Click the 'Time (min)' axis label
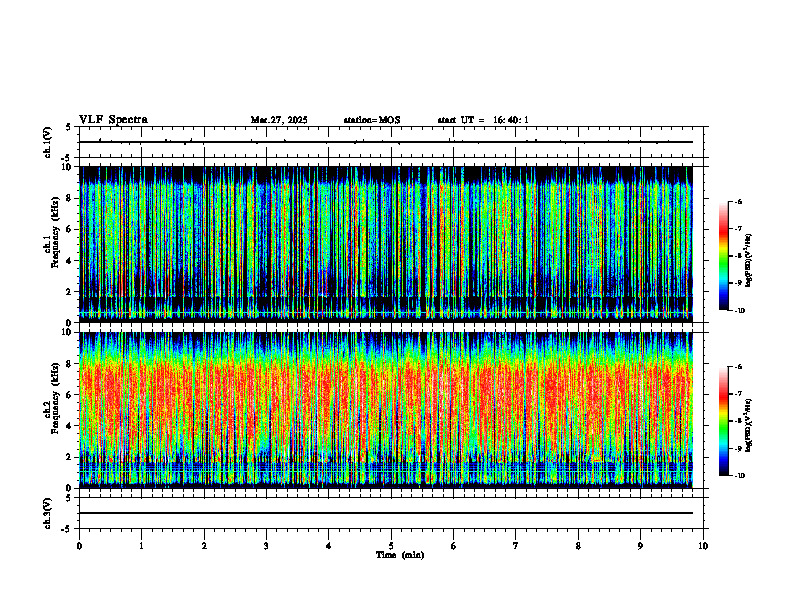Screen dimensions: 792x612 pos(400,555)
